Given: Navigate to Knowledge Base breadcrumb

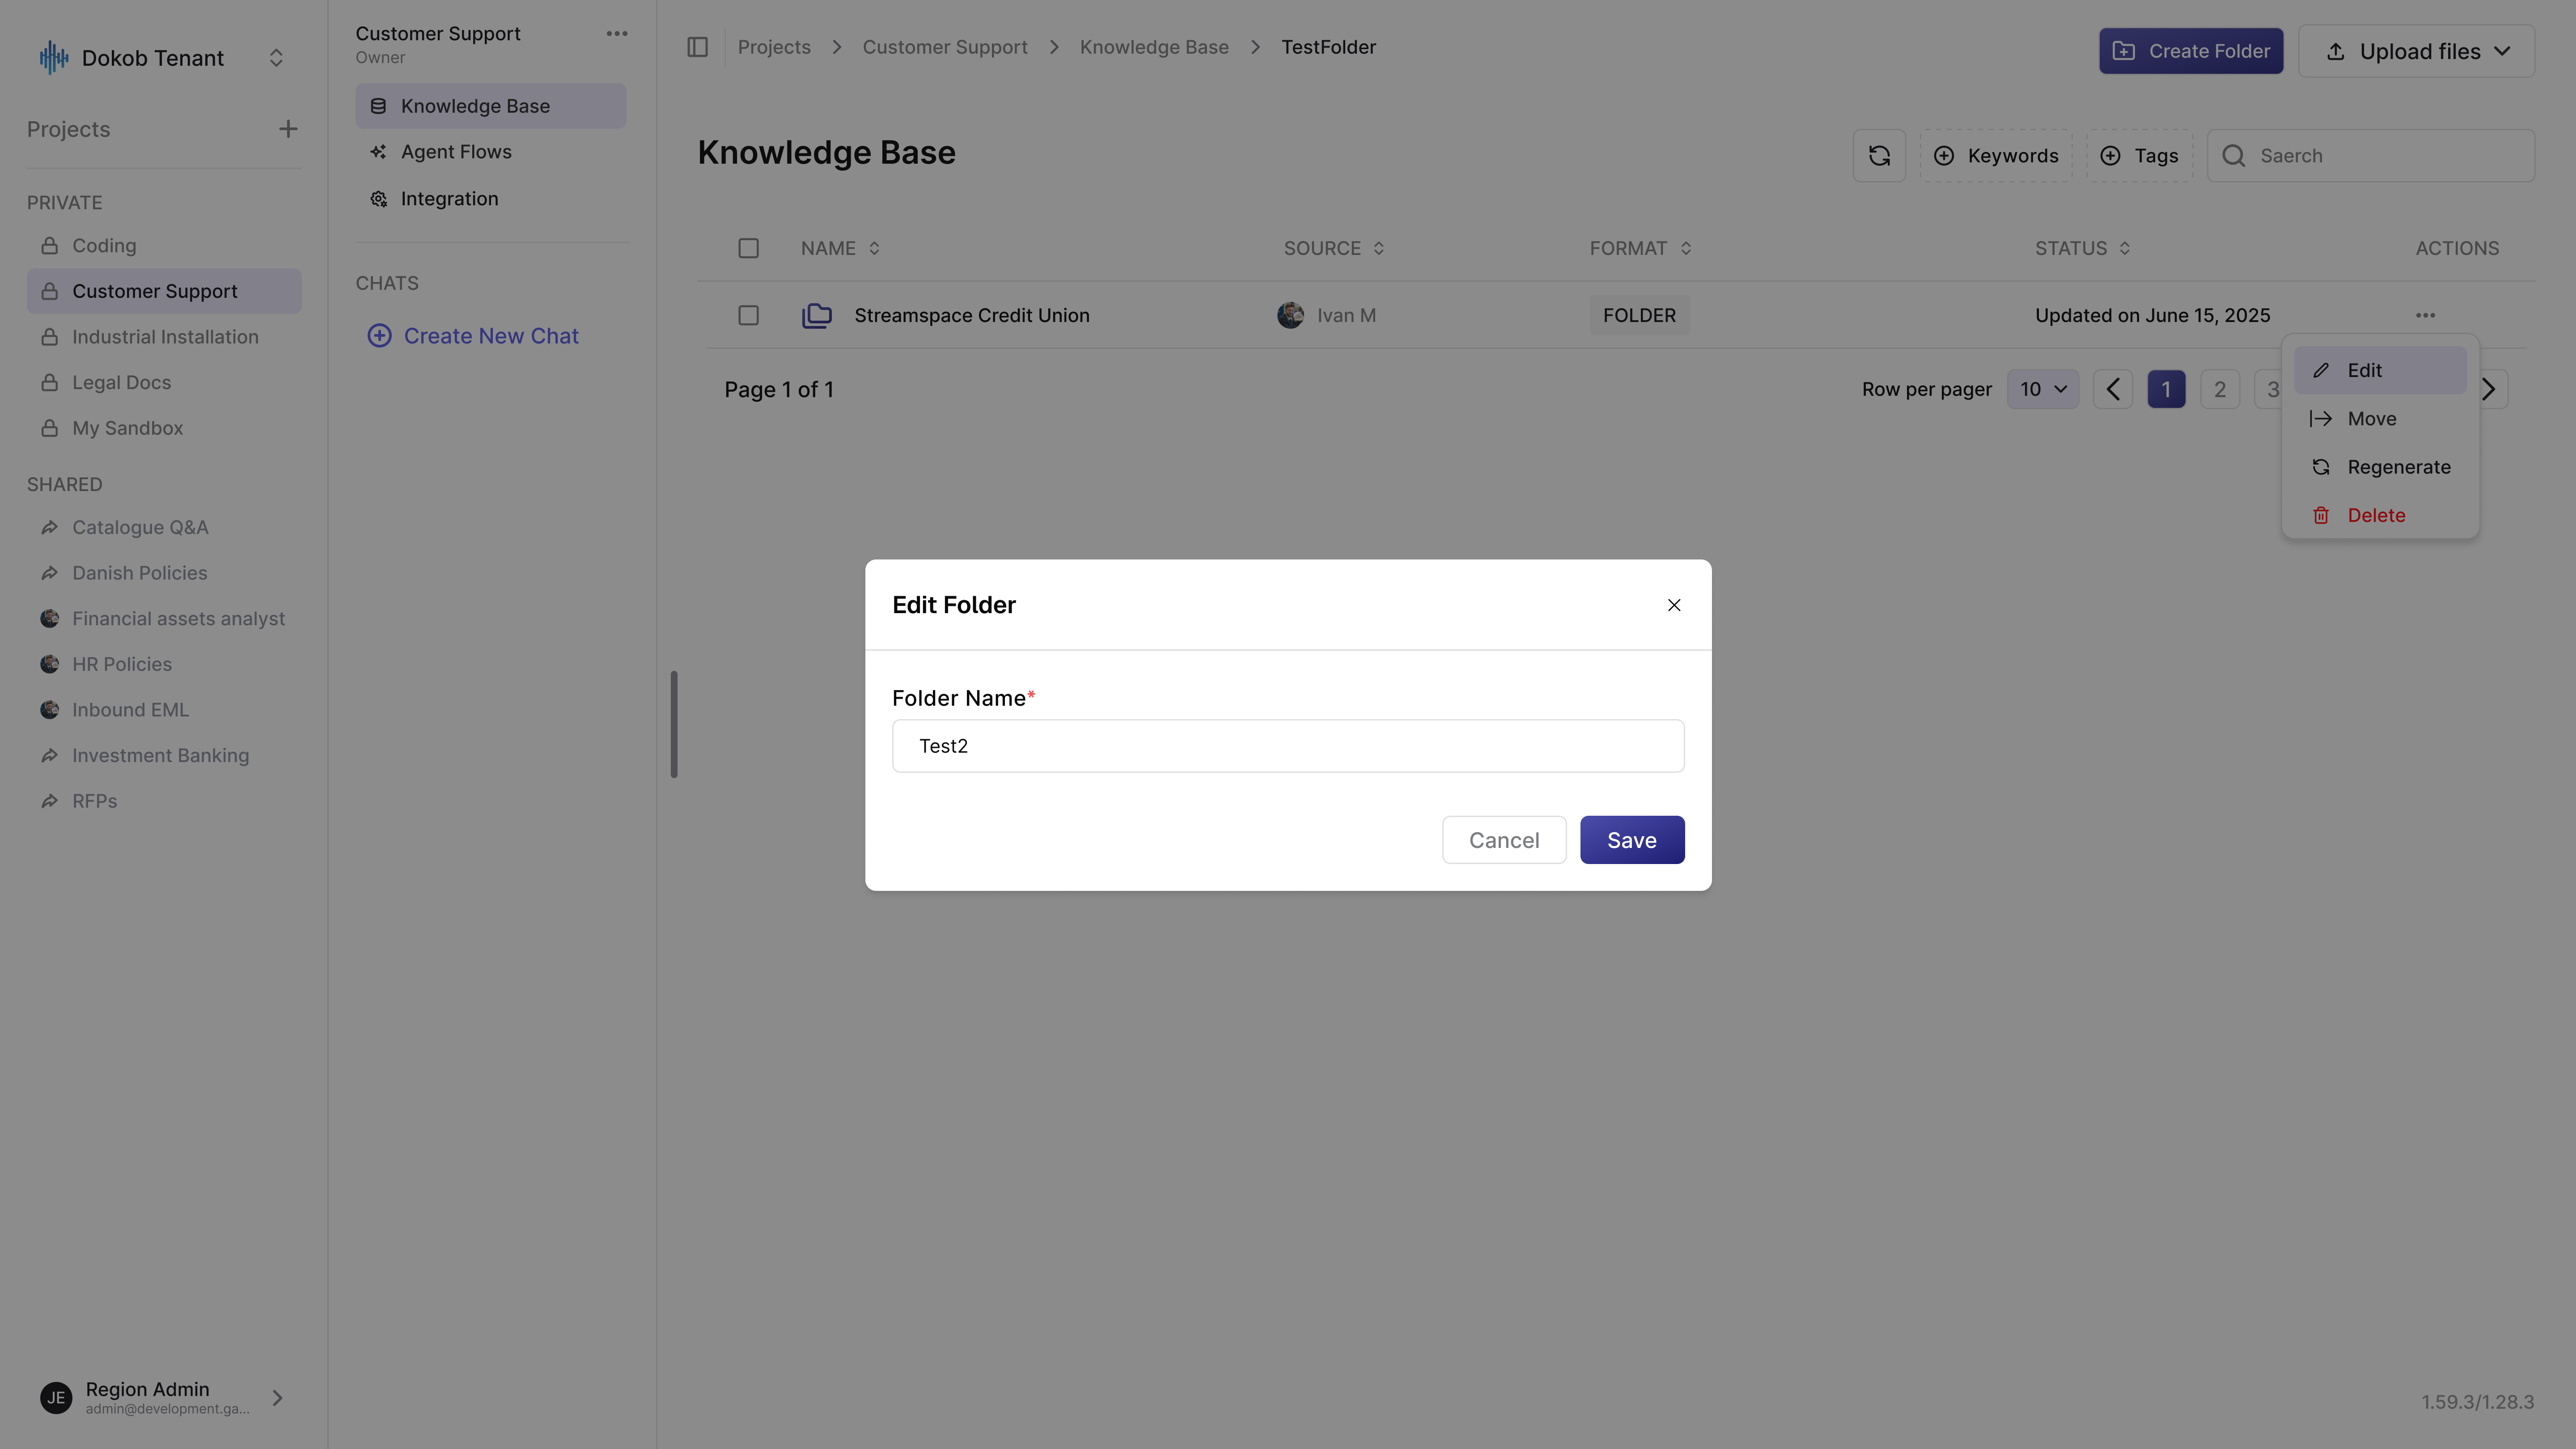Looking at the screenshot, I should coord(1154,47).
